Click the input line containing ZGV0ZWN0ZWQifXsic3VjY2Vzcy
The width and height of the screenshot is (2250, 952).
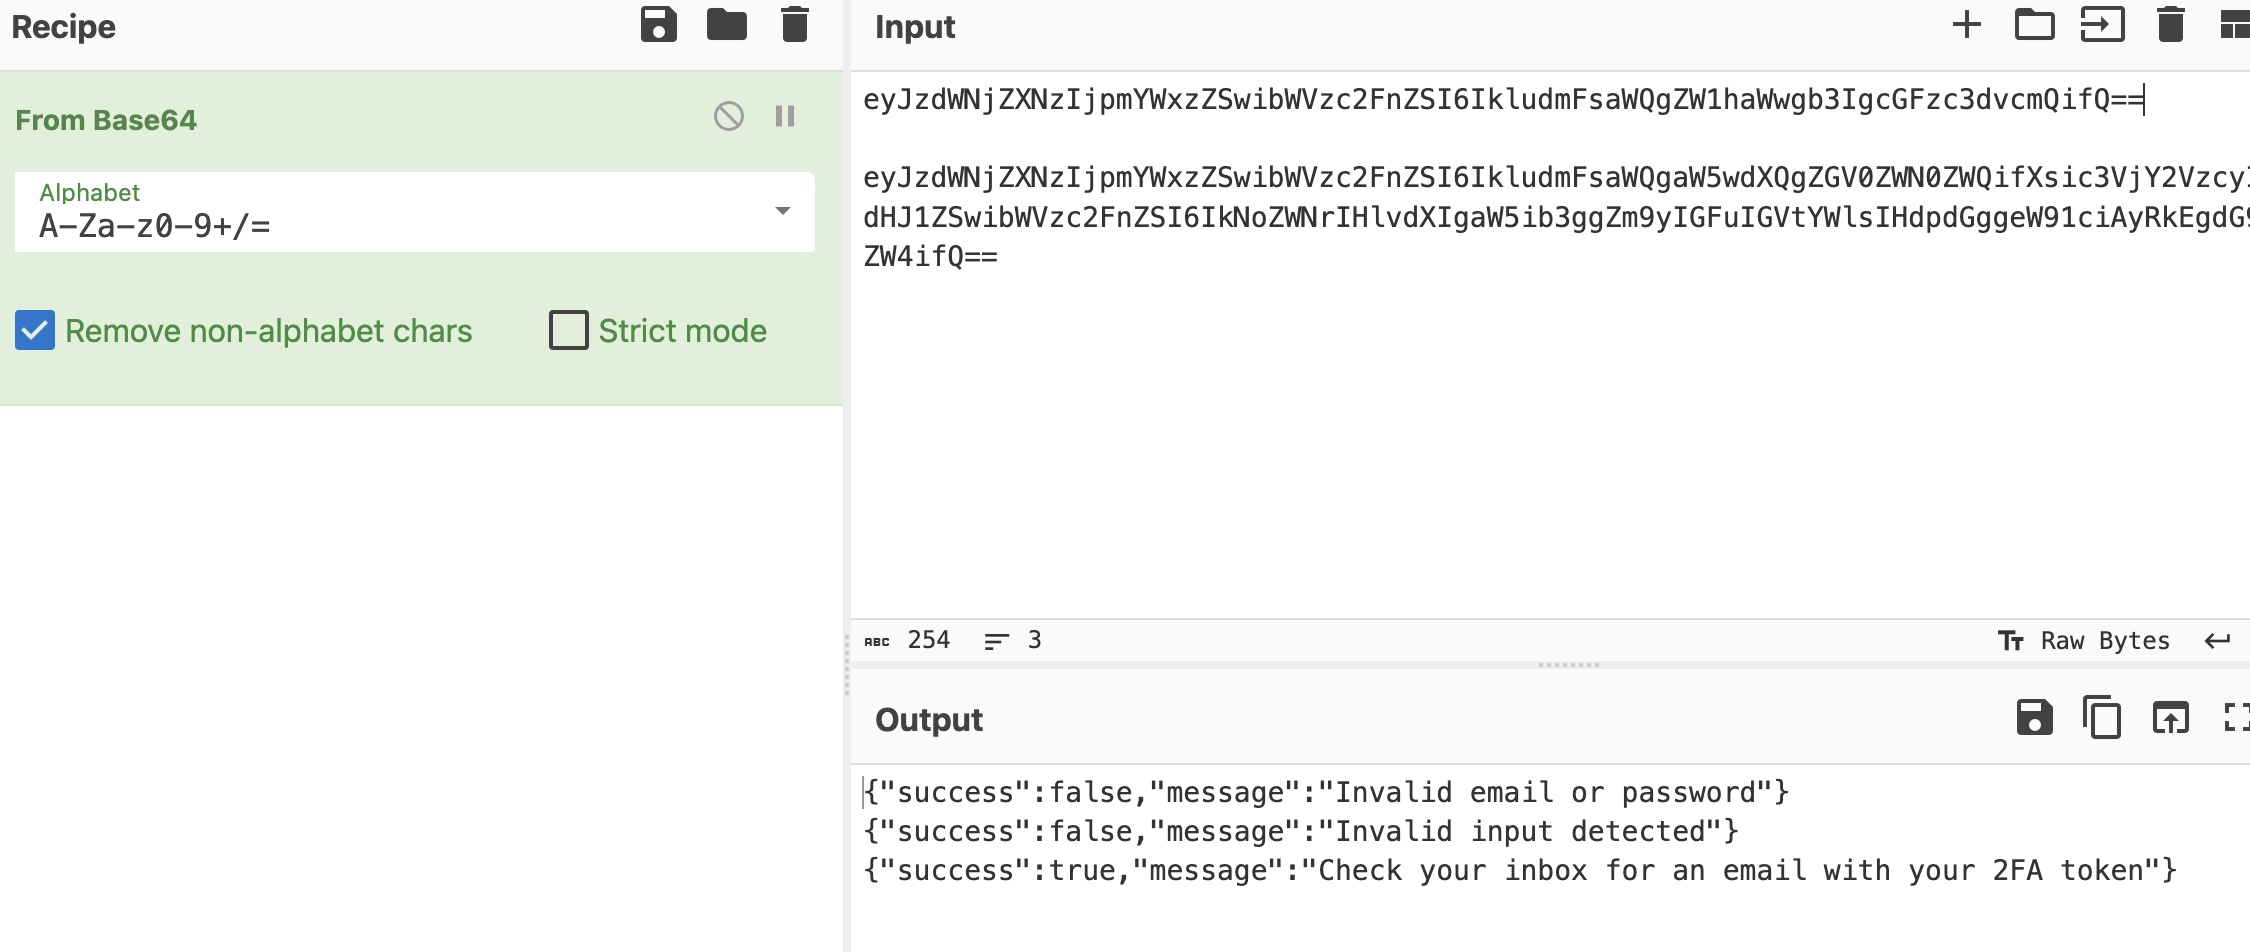(x=1556, y=177)
